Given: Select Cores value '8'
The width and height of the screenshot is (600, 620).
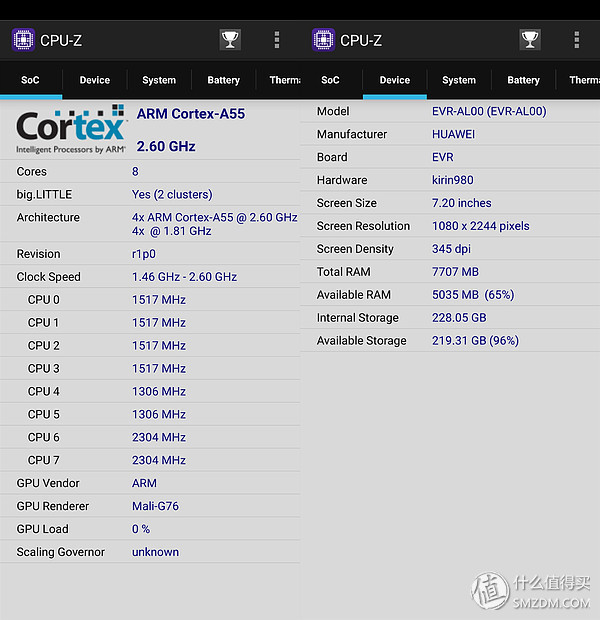Looking at the screenshot, I should coord(135,172).
